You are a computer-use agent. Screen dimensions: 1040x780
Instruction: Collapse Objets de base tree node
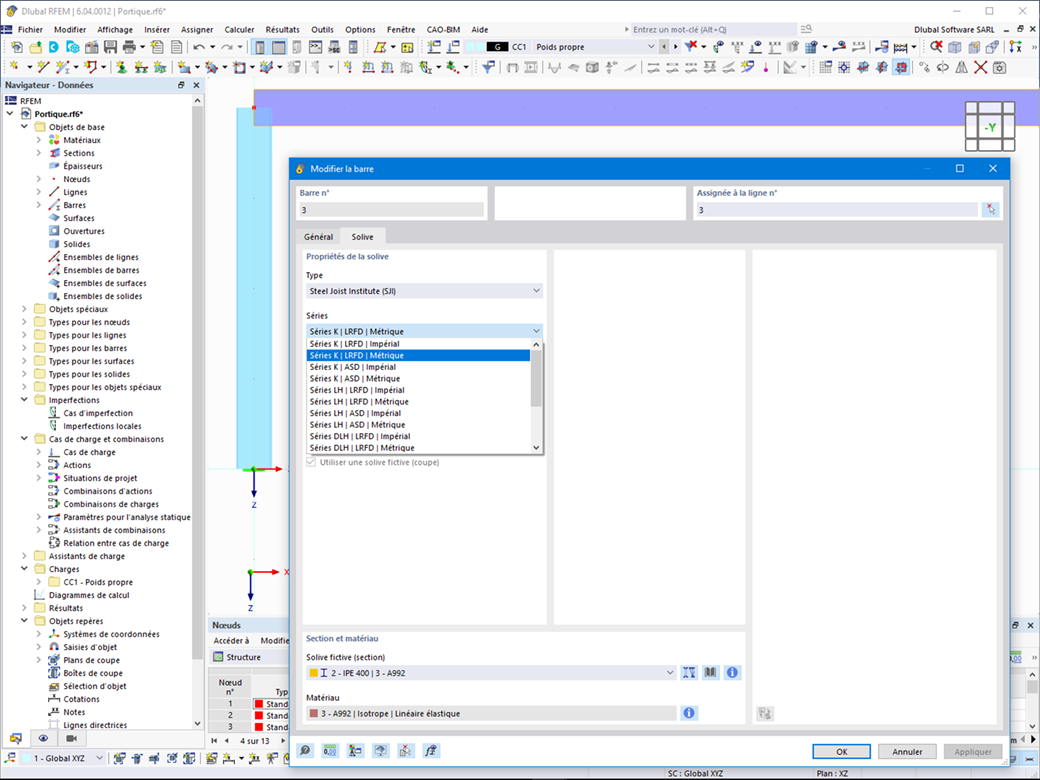25,127
